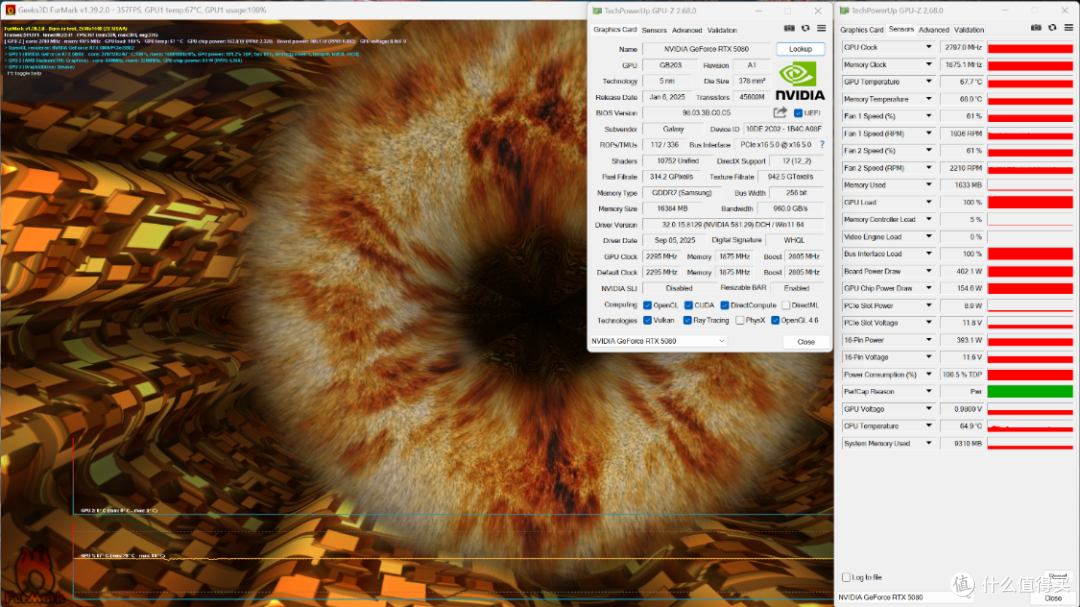1080x607 pixels.
Task: Open the Memory Clock sensor dropdown arrow
Action: pyautogui.click(x=928, y=64)
